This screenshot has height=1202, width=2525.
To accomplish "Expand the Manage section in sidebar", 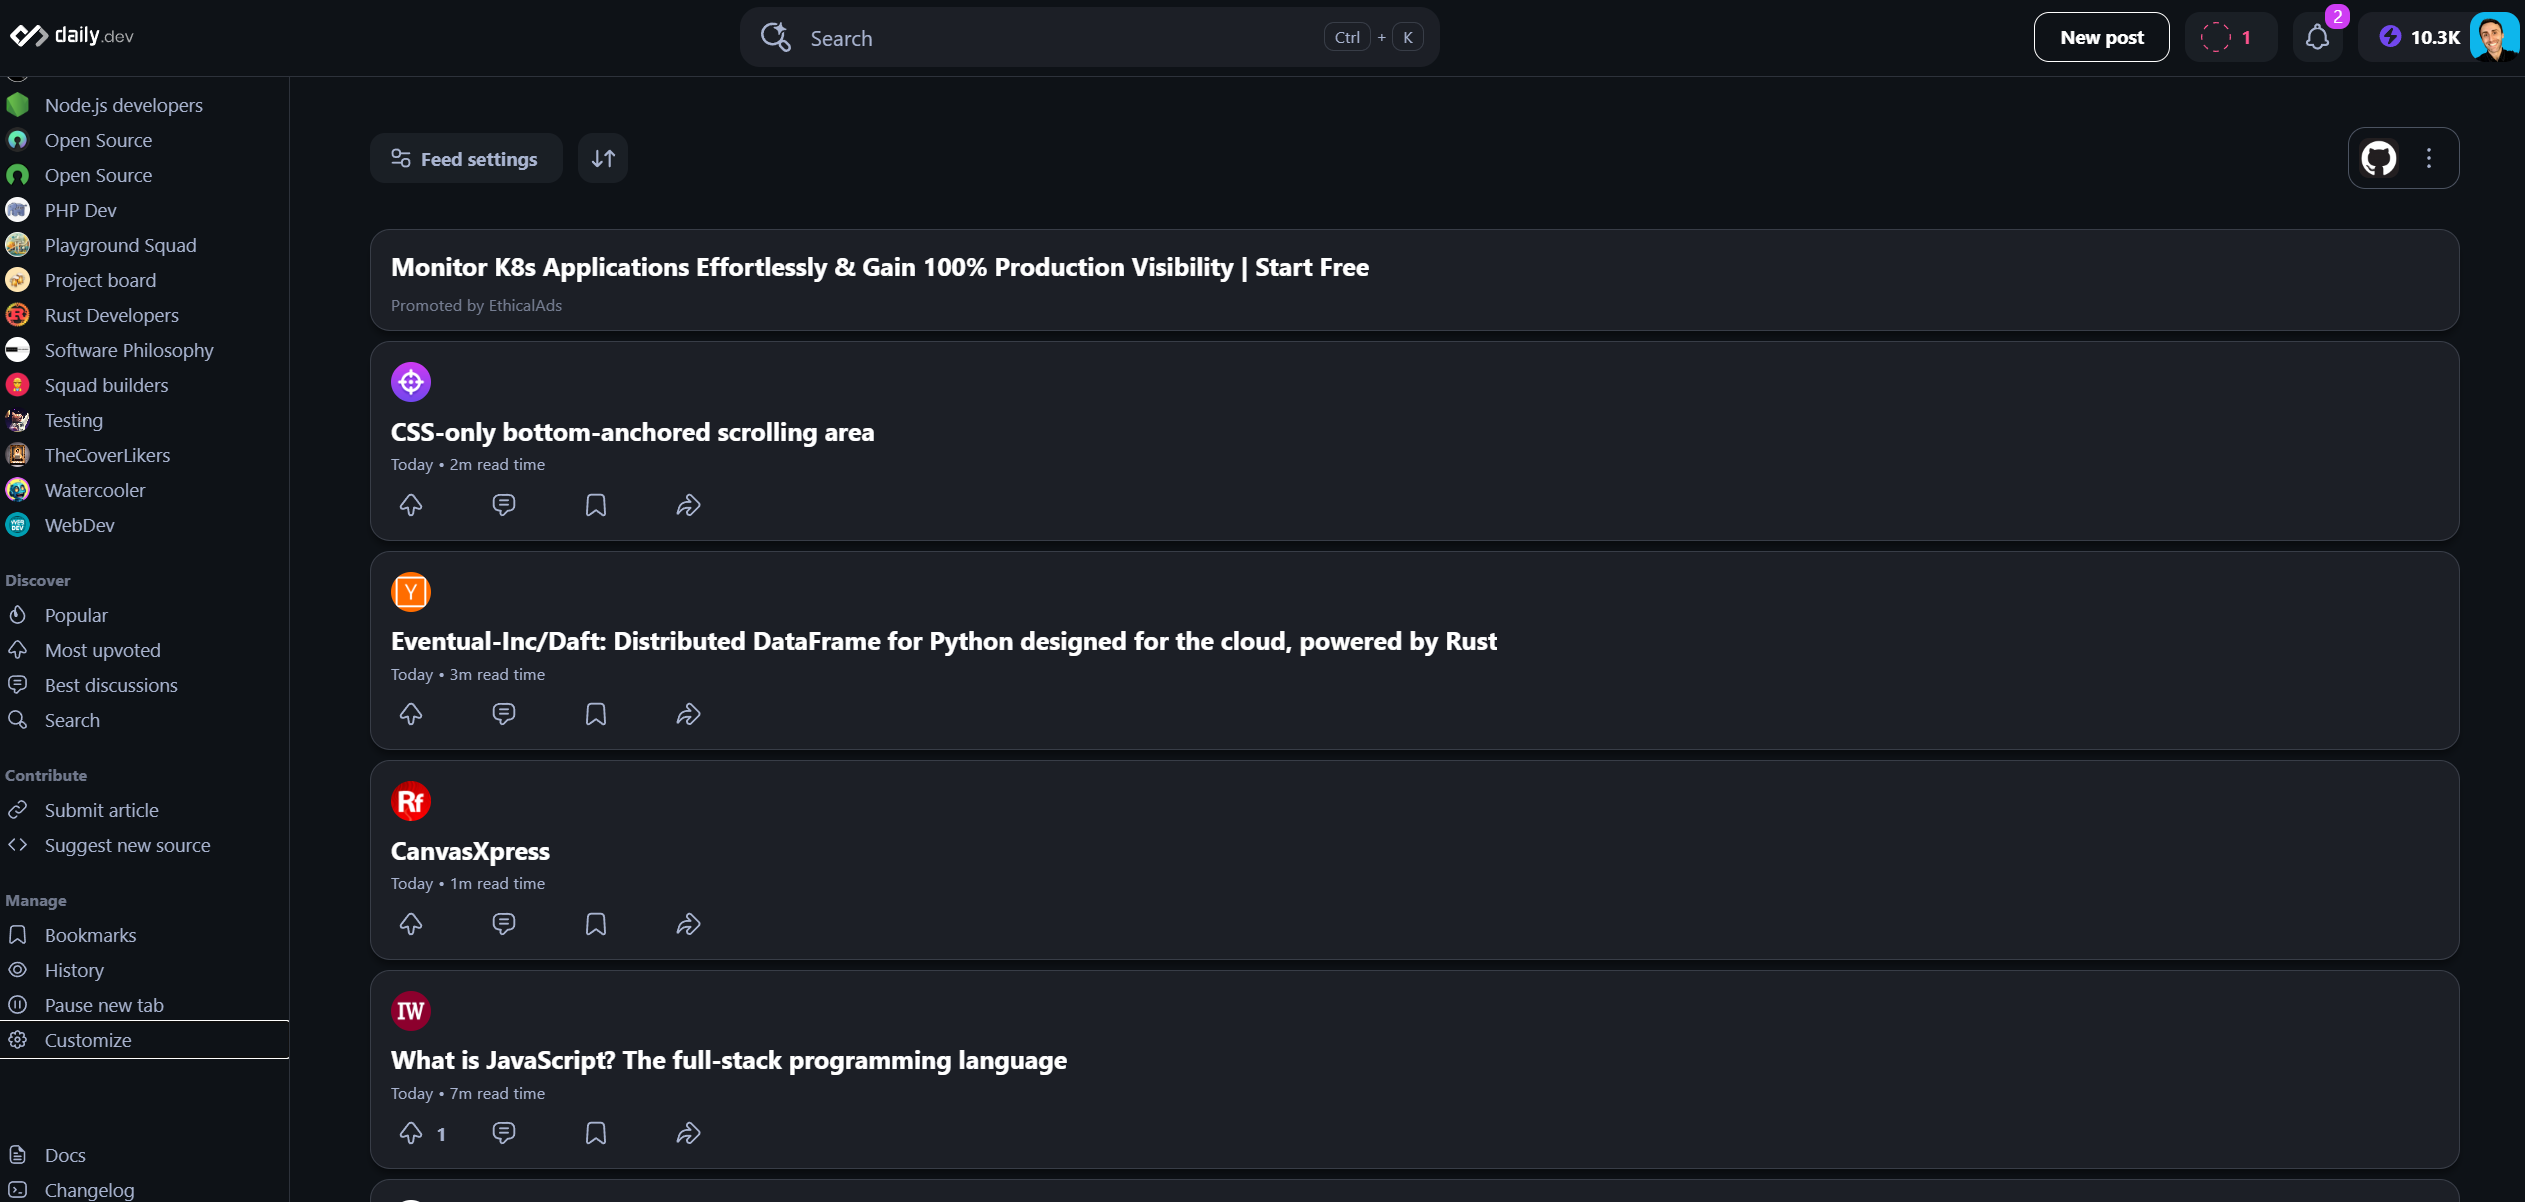I will [35, 901].
